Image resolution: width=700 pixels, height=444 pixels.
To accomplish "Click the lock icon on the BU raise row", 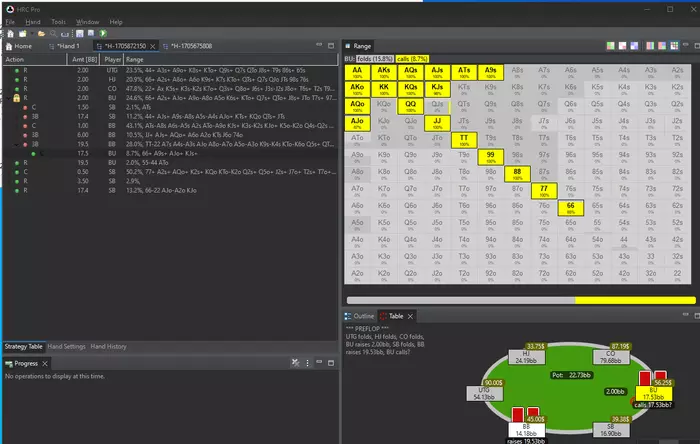I will coord(17,98).
